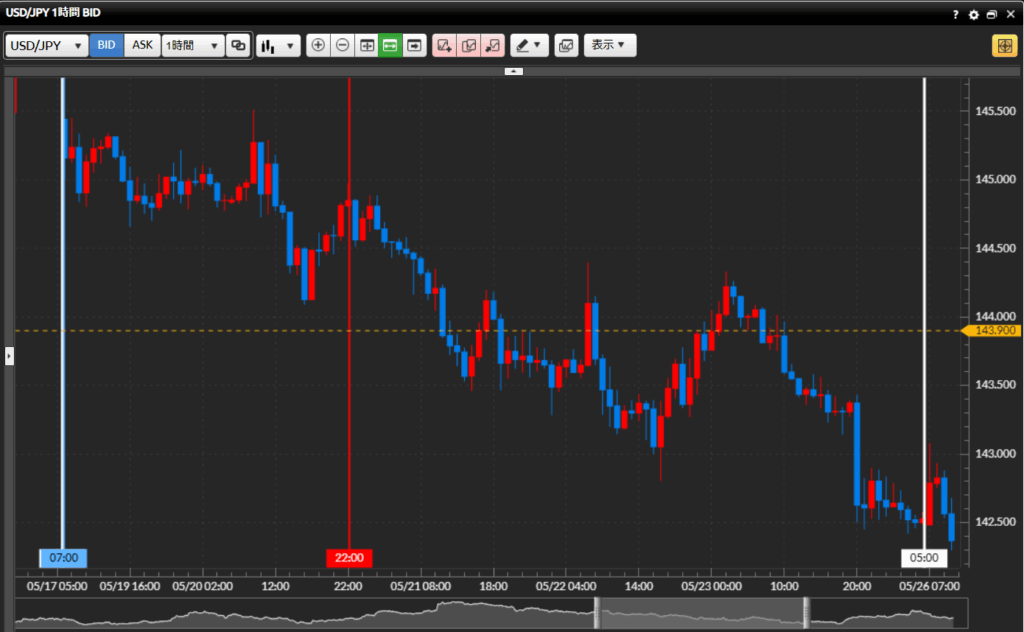Open the 1時間 timeframe dropdown
The height and width of the screenshot is (632, 1024).
[x=192, y=46]
